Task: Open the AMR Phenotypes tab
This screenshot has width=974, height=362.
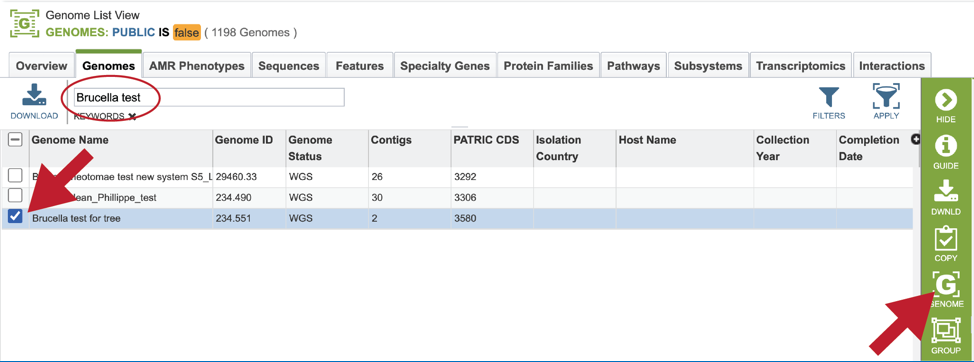Action: (197, 66)
